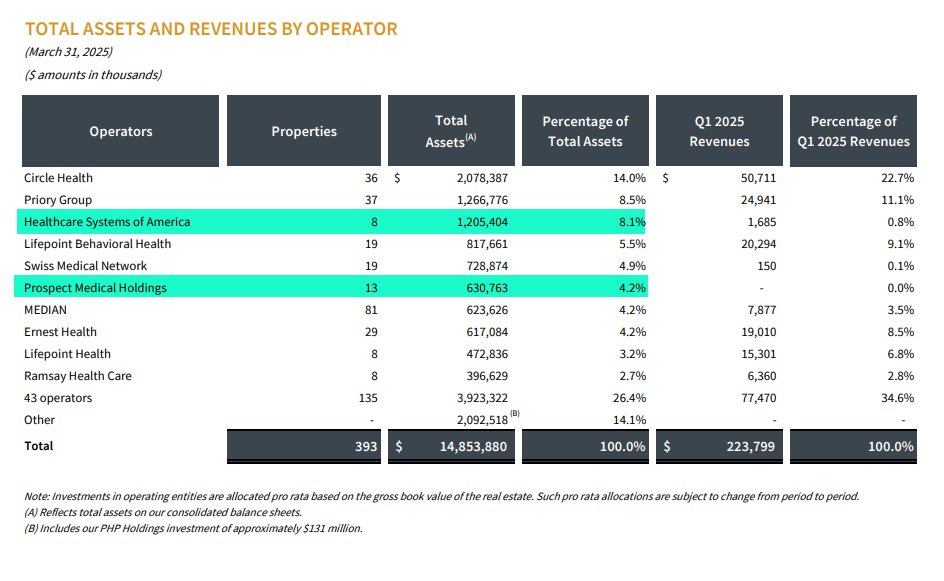Image resolution: width=944 pixels, height=581 pixels.
Task: Select 'Lifepoint Behavioral Health' operator name
Action: (98, 244)
